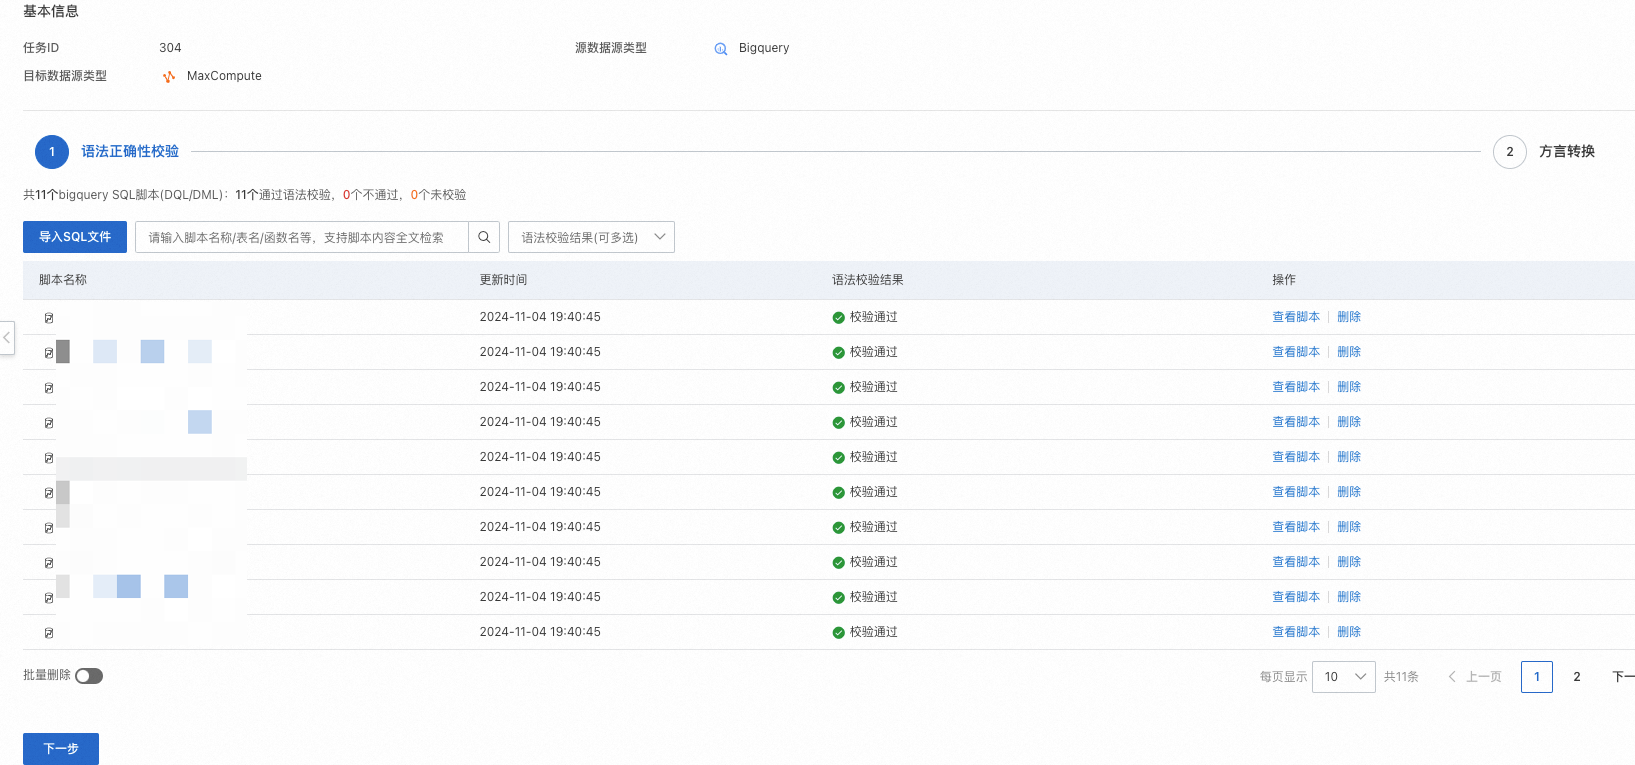Open 查看脚本 link in the first row
This screenshot has width=1635, height=765.
(x=1296, y=317)
